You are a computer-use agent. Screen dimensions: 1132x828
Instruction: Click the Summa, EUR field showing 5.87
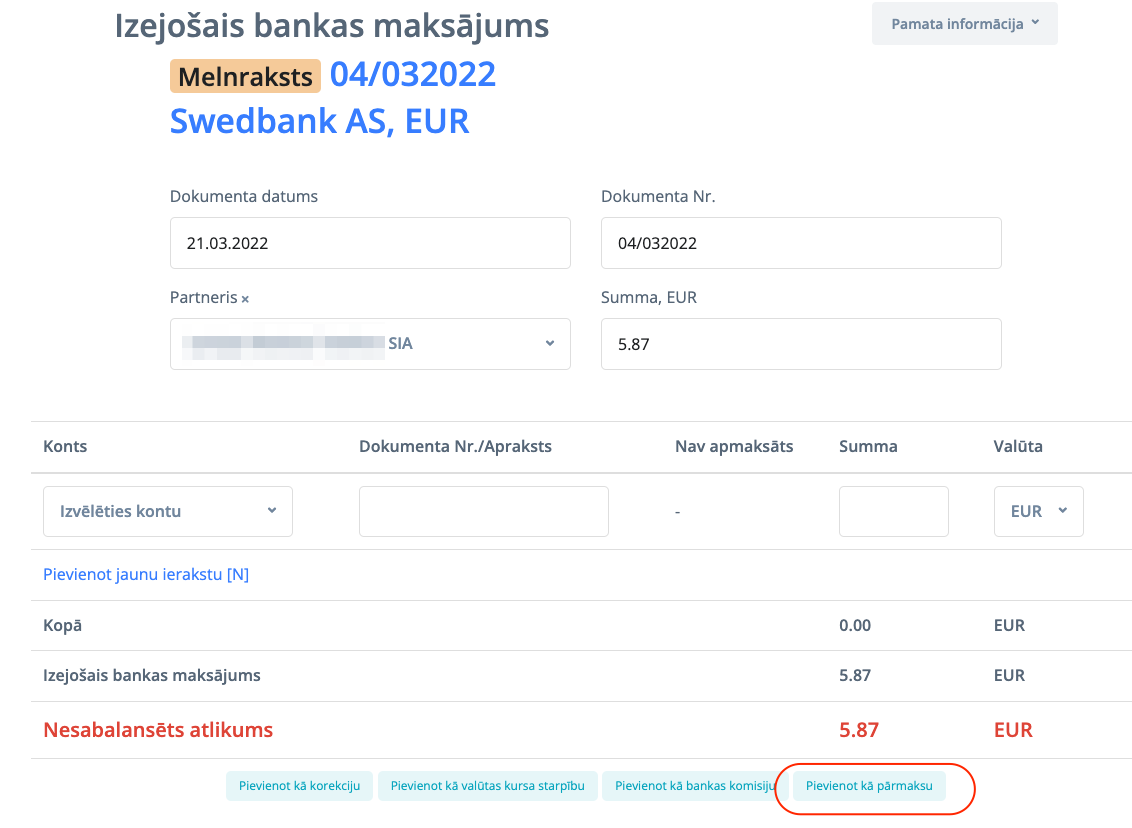pos(800,344)
